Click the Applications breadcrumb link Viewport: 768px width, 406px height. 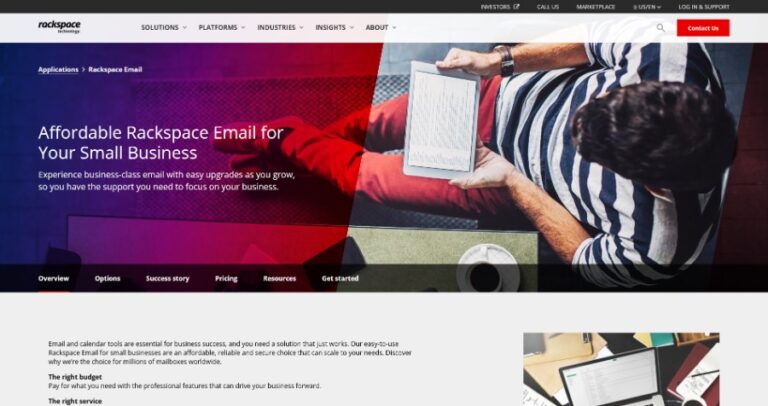(58, 70)
